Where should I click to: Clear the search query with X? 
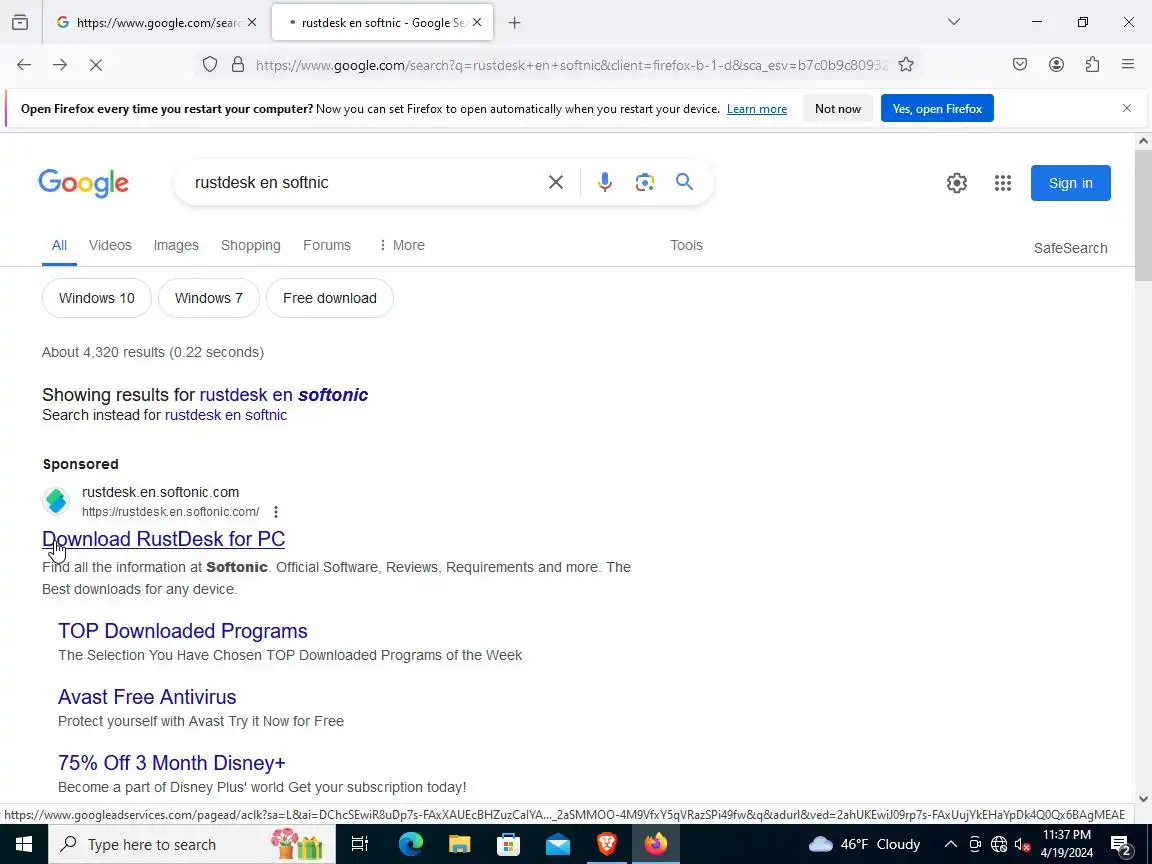pyautogui.click(x=556, y=182)
